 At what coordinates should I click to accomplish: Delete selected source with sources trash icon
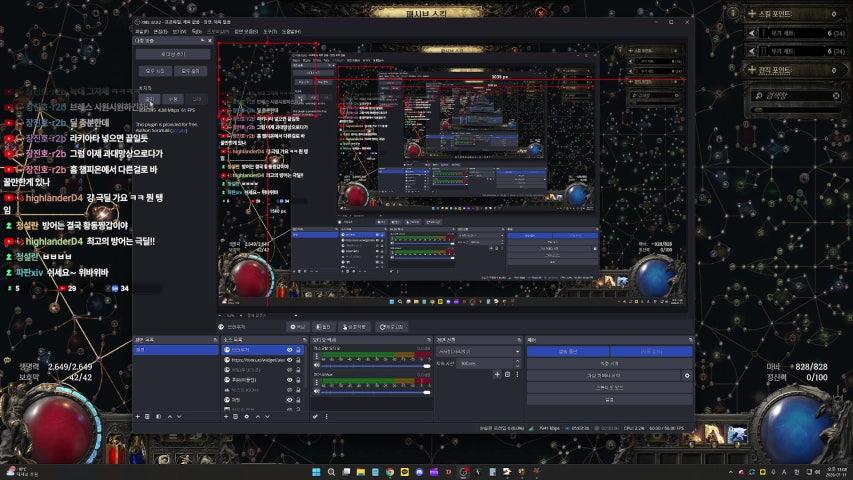[x=236, y=416]
